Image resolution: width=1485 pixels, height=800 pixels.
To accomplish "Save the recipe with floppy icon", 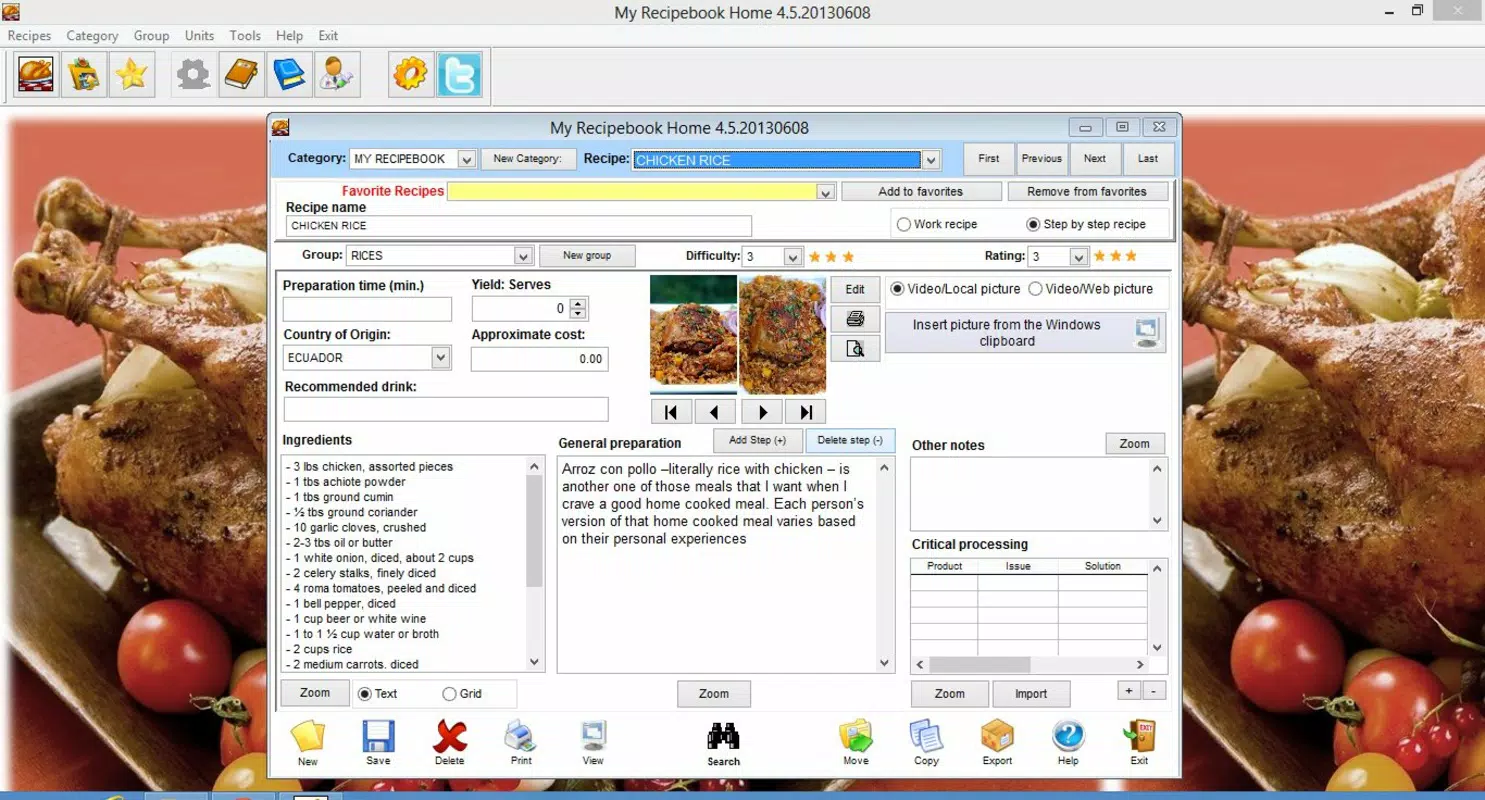I will [378, 743].
